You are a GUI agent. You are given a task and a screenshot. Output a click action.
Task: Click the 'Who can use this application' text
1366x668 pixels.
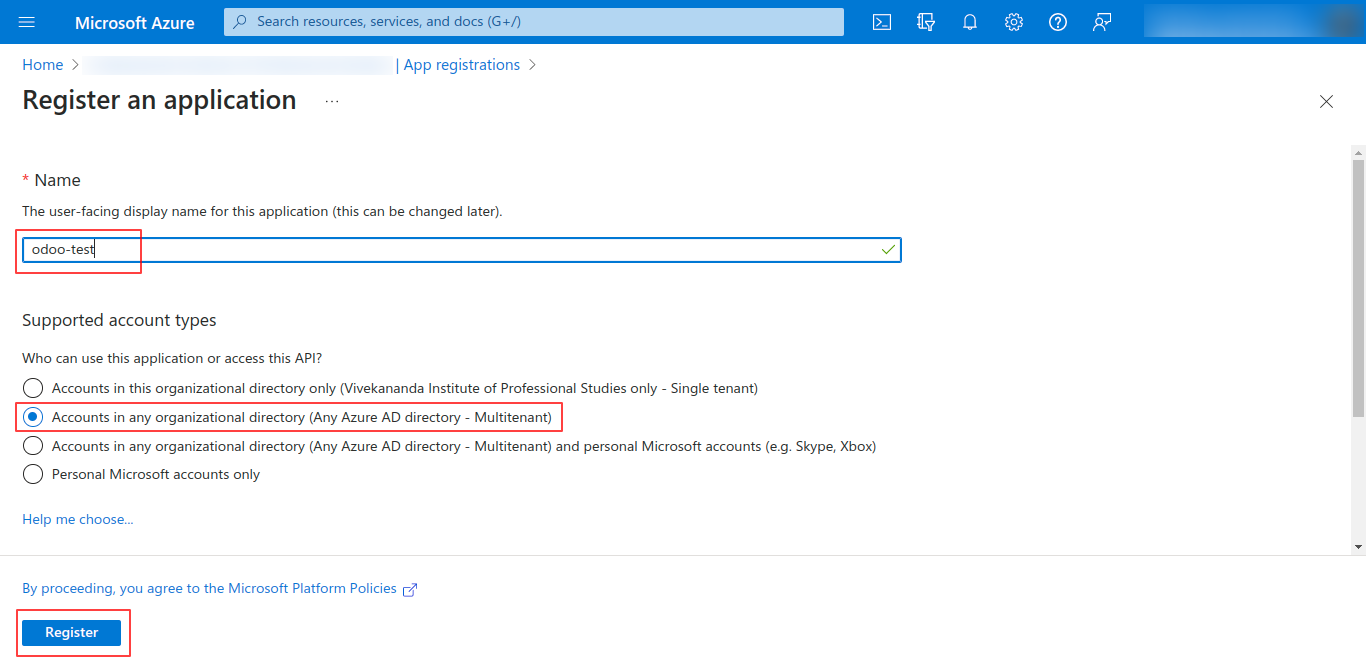(x=172, y=358)
